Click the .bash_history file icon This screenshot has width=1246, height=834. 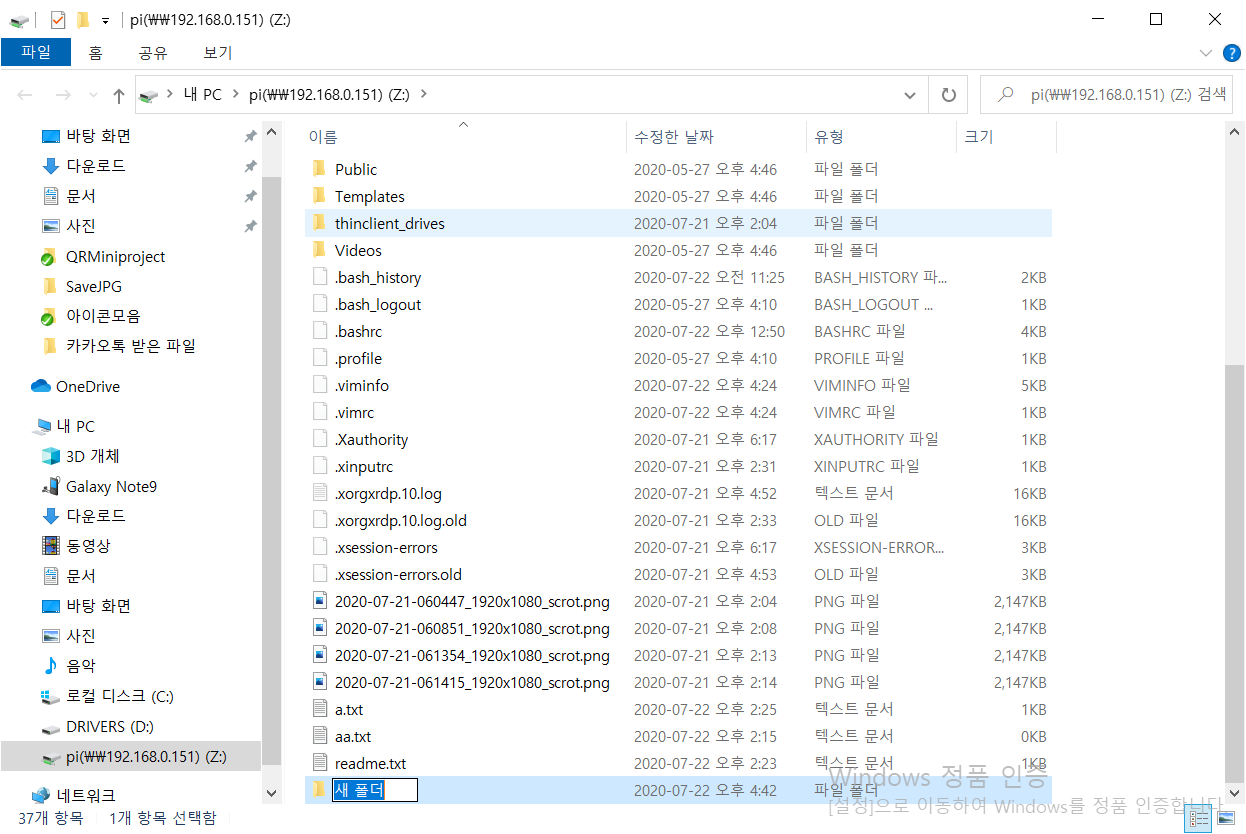pyautogui.click(x=319, y=277)
